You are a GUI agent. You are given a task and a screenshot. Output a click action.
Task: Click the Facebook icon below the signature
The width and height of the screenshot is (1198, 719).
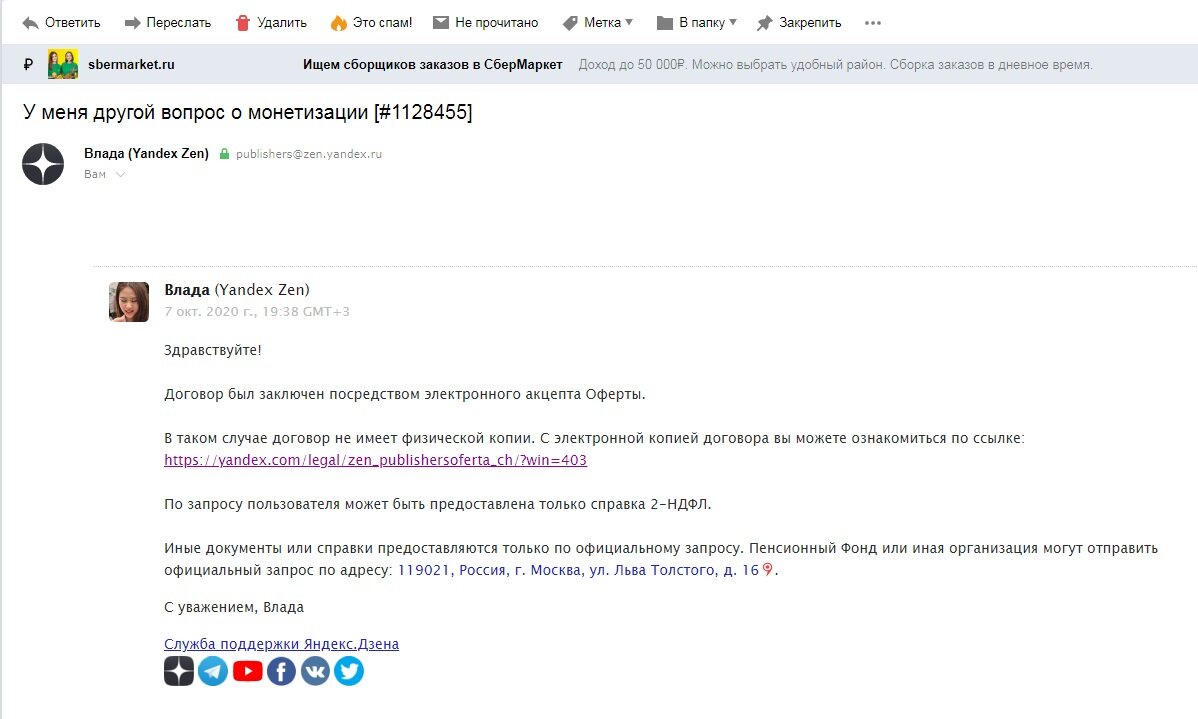coord(281,670)
